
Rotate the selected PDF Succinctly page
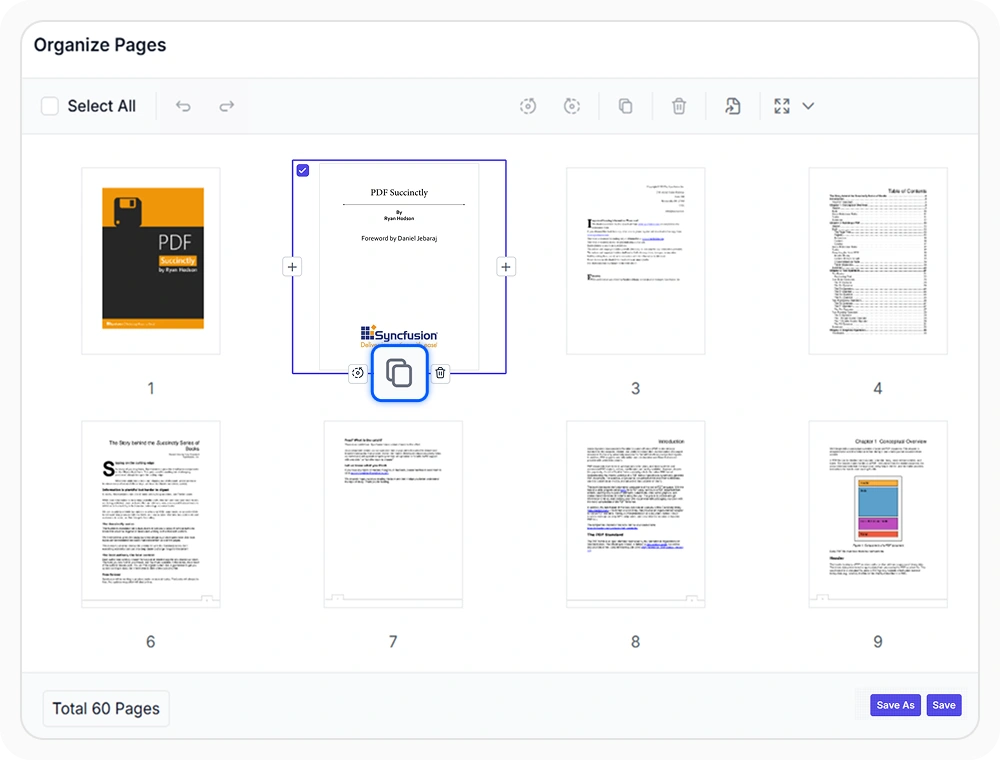358,373
